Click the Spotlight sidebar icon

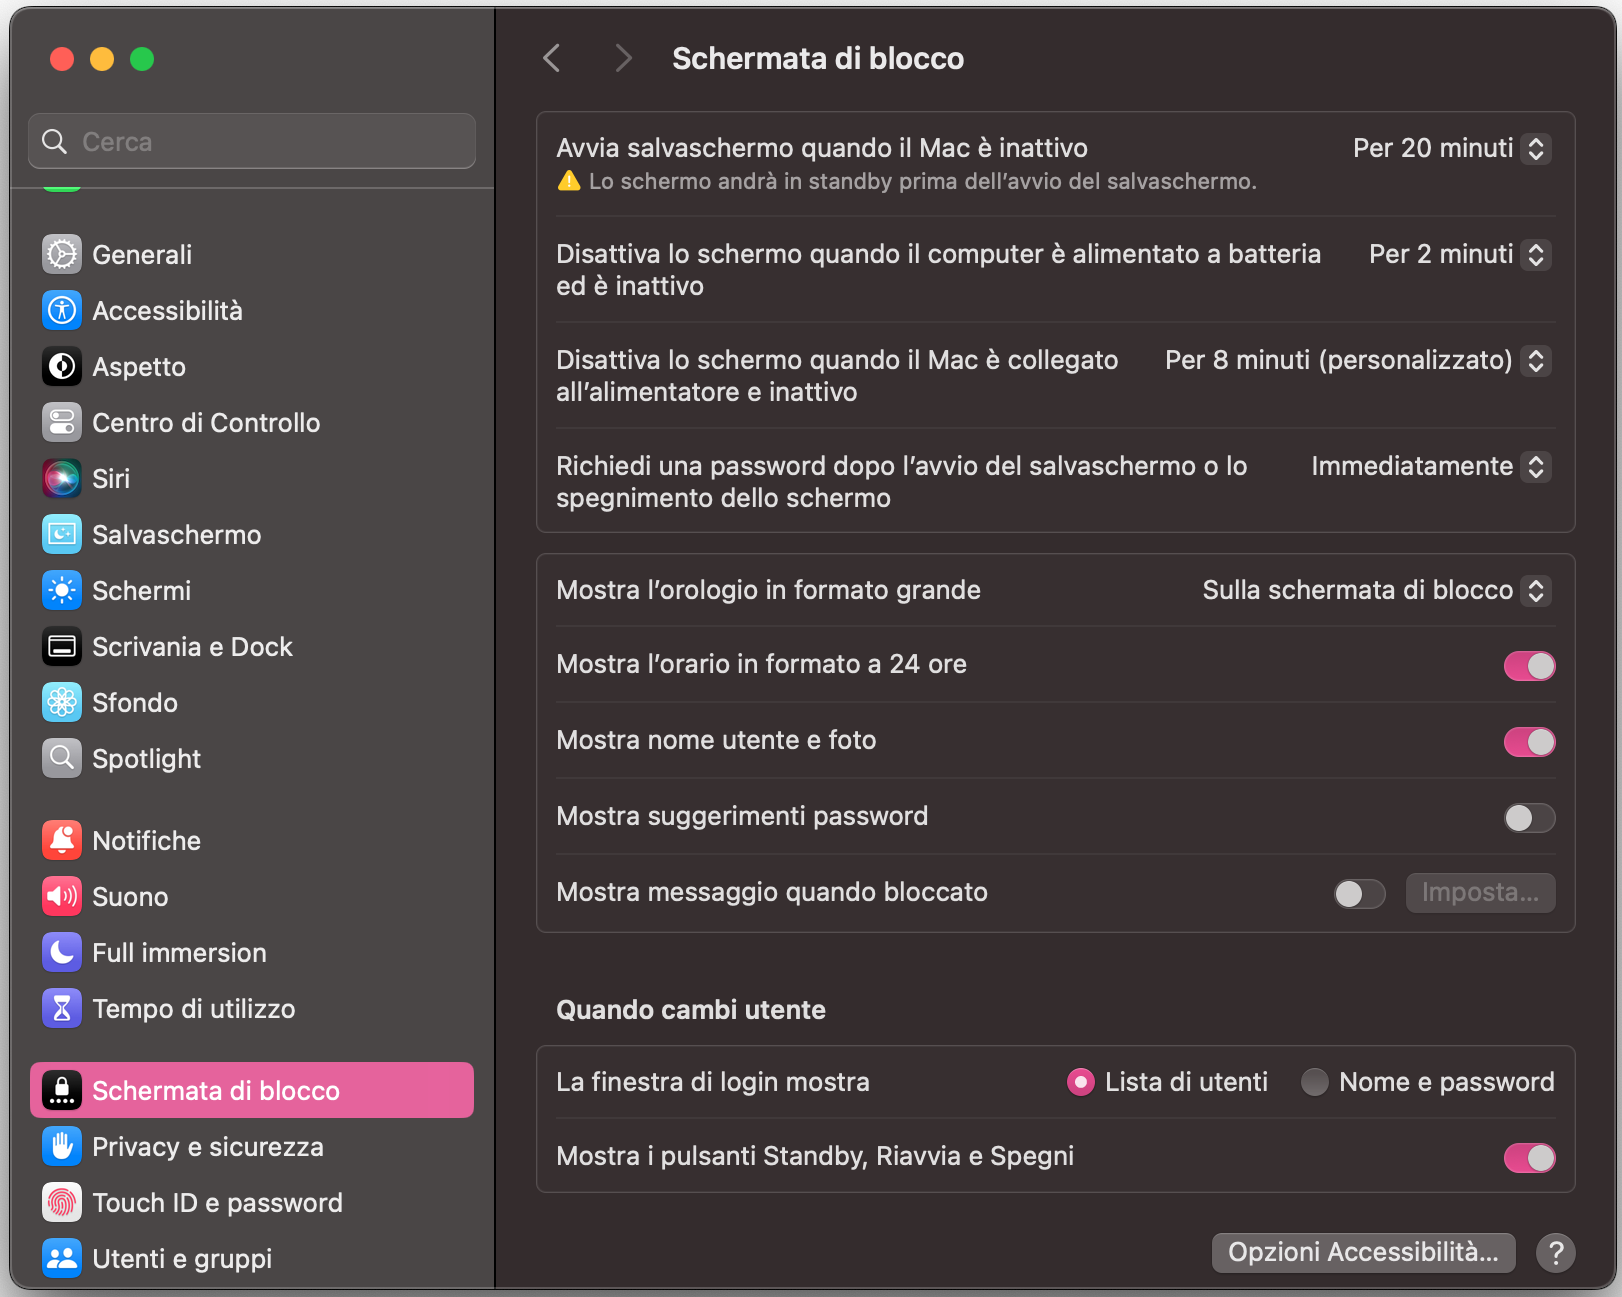pyautogui.click(x=61, y=758)
